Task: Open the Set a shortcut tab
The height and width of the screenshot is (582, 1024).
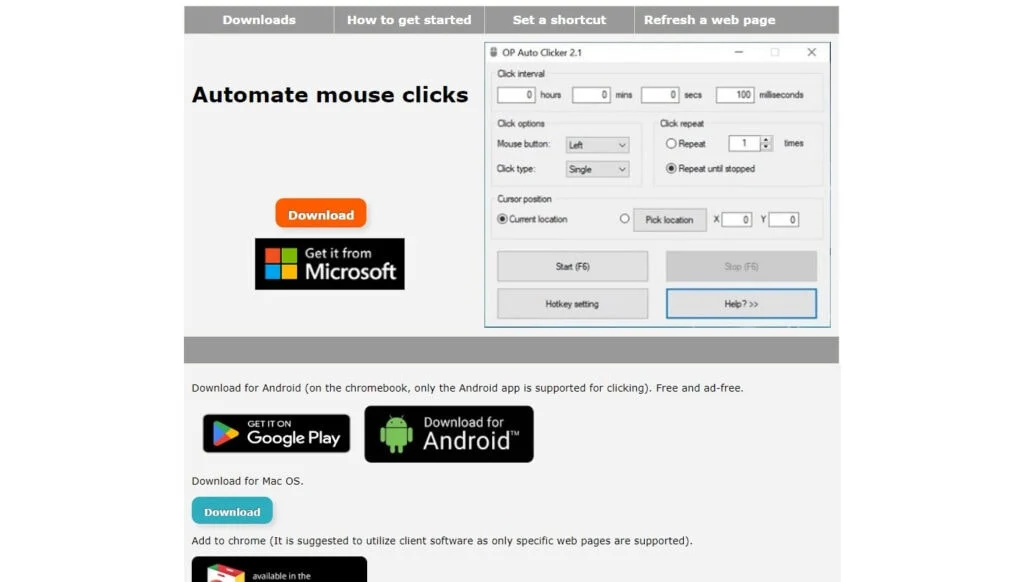Action: click(559, 20)
